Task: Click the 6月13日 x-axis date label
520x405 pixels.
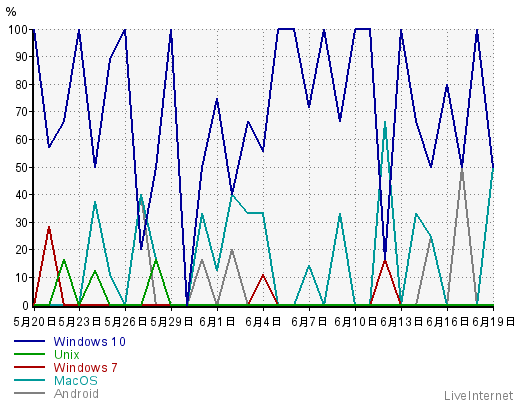Action: [401, 322]
